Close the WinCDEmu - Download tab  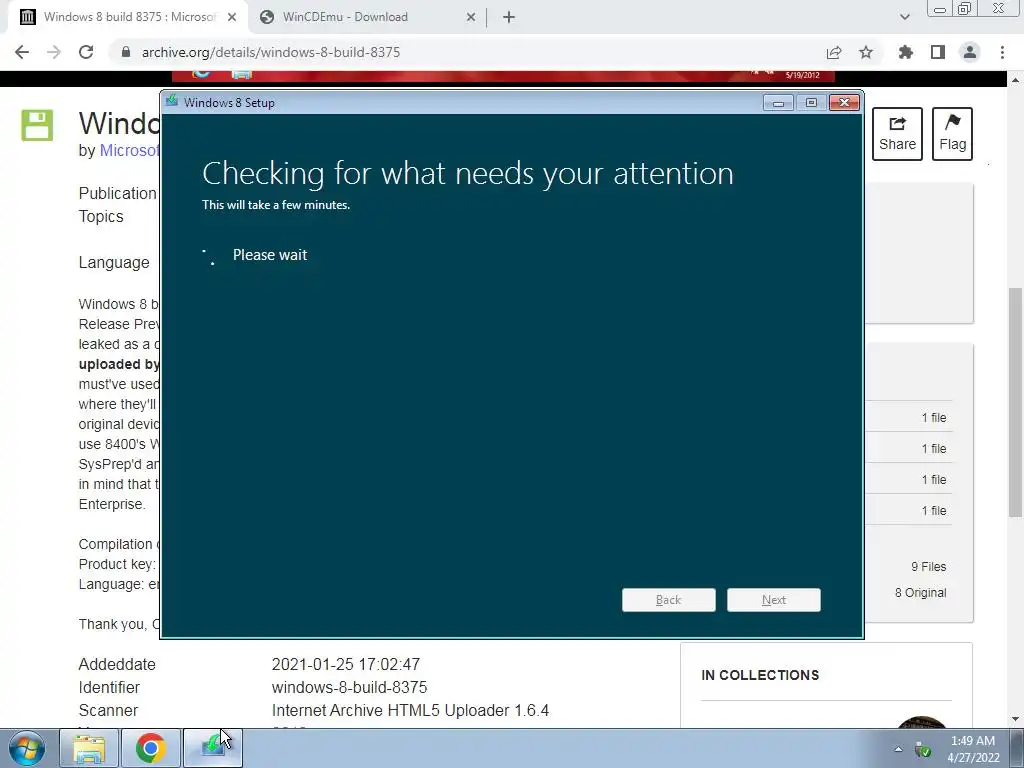[471, 17]
